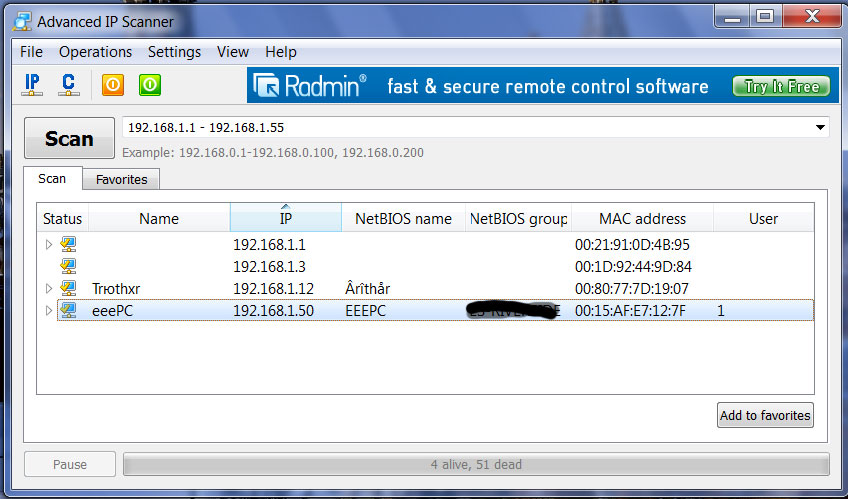Open the IP range dropdown arrow
The height and width of the screenshot is (499, 848).
(820, 128)
